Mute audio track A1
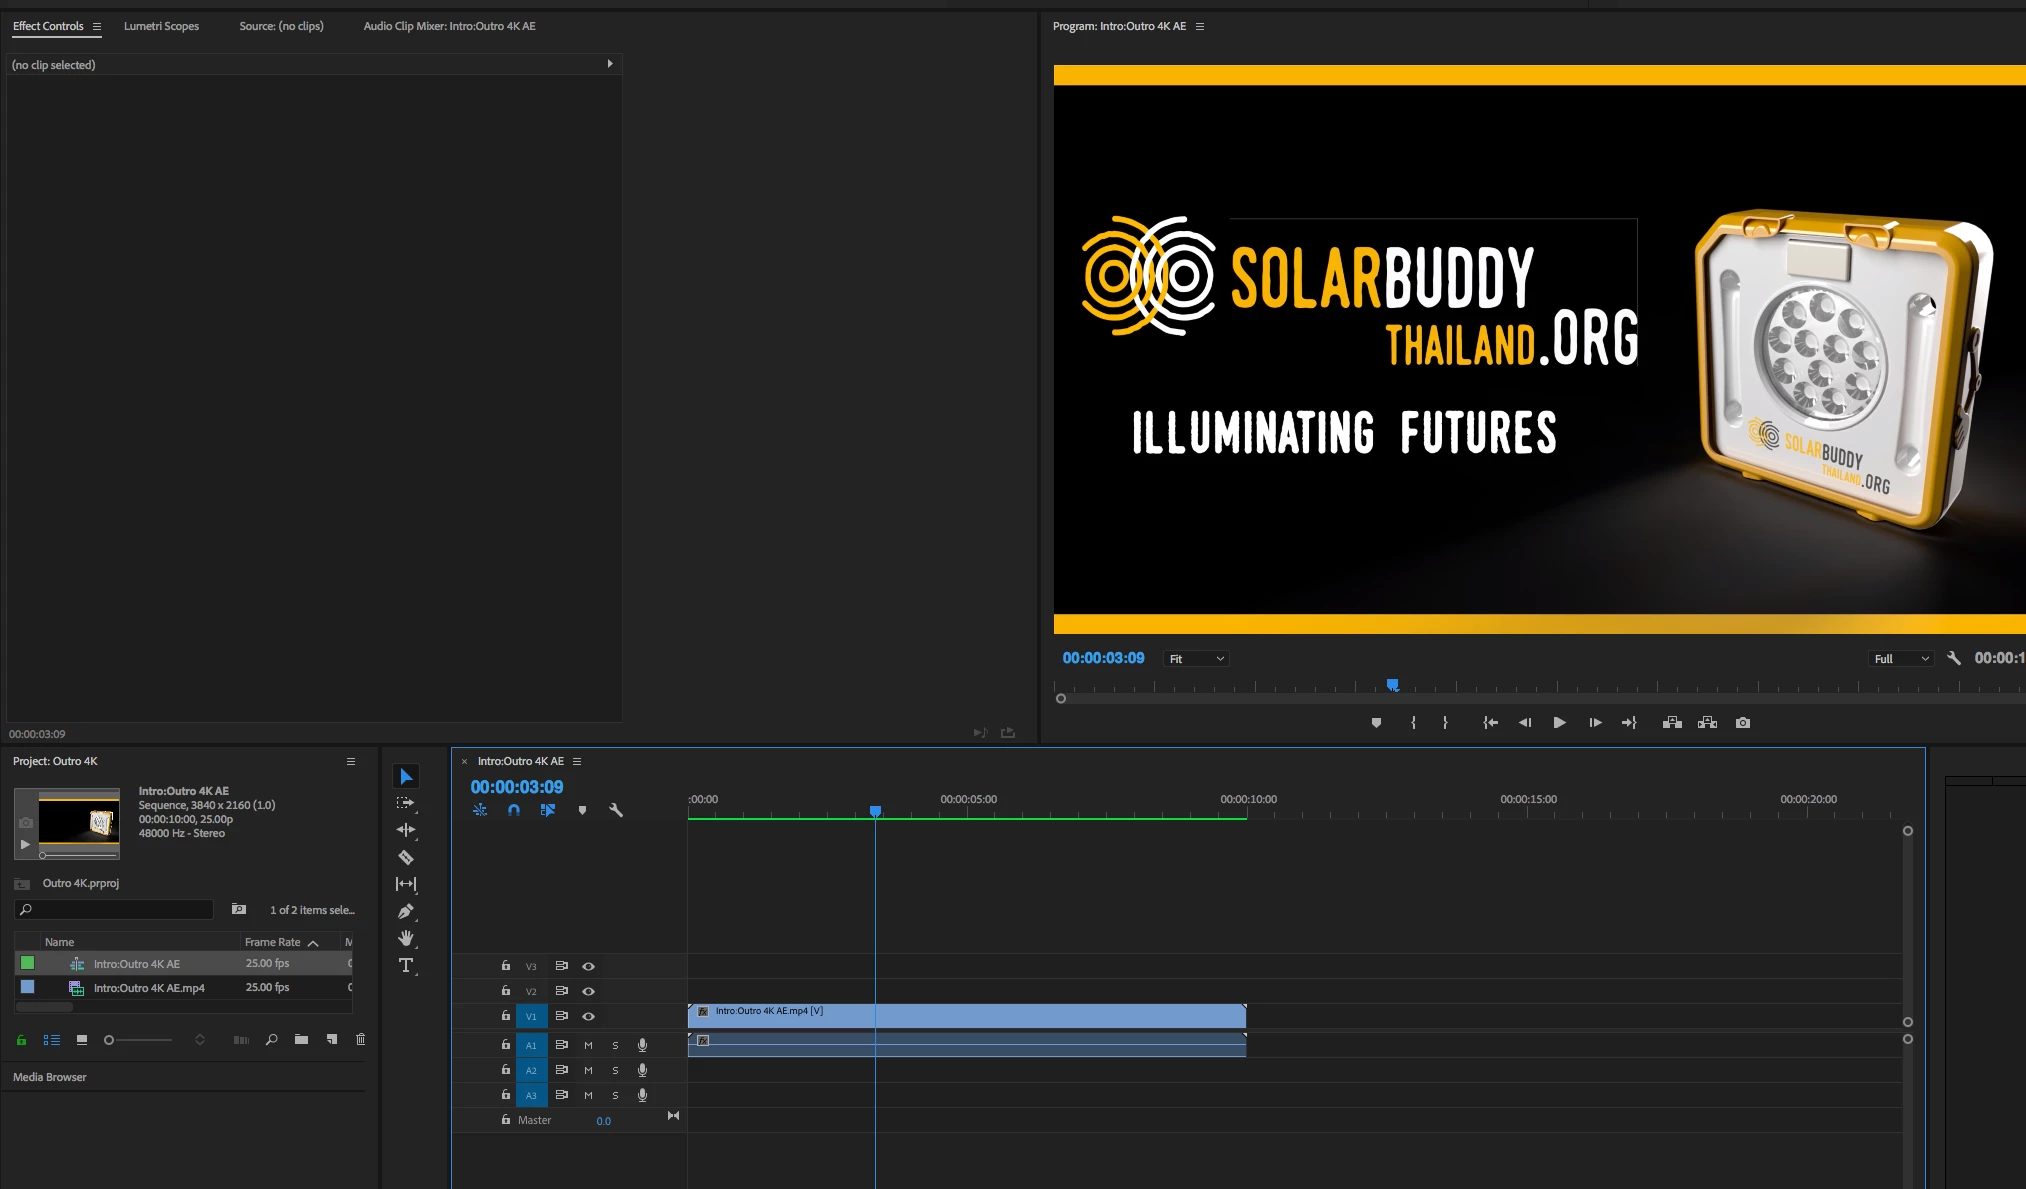Viewport: 2026px width, 1189px height. pos(588,1045)
